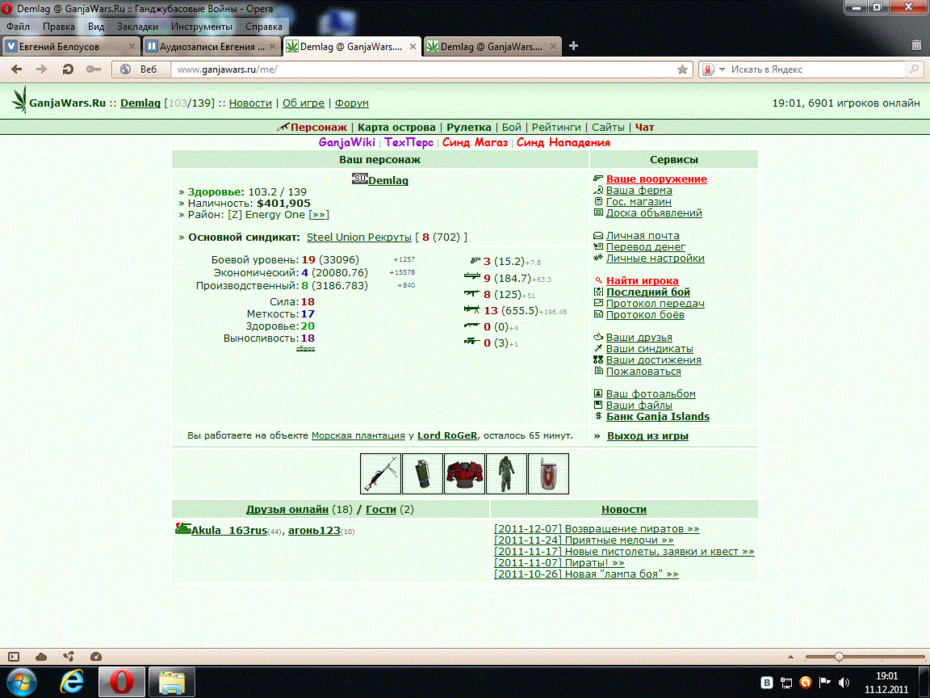The width and height of the screenshot is (930, 698).
Task: Click the GanjaWars leaf logo
Action: pyautogui.click(x=20, y=100)
